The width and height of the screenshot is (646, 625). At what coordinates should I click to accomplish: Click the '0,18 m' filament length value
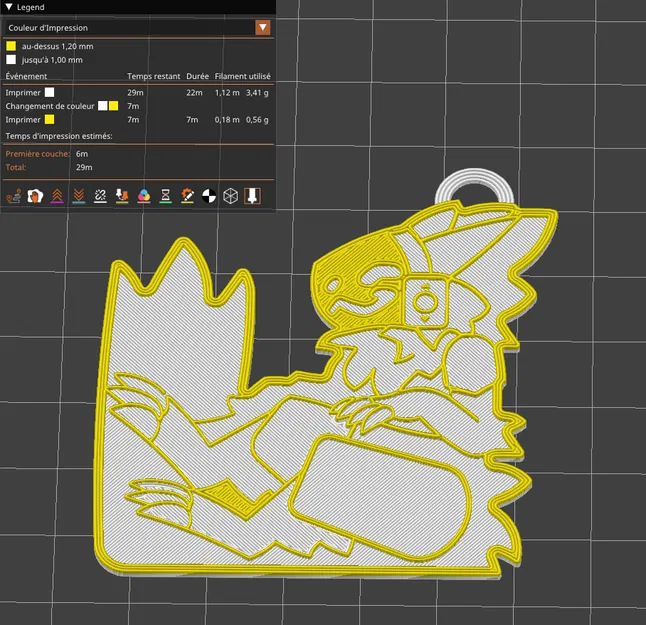point(227,120)
